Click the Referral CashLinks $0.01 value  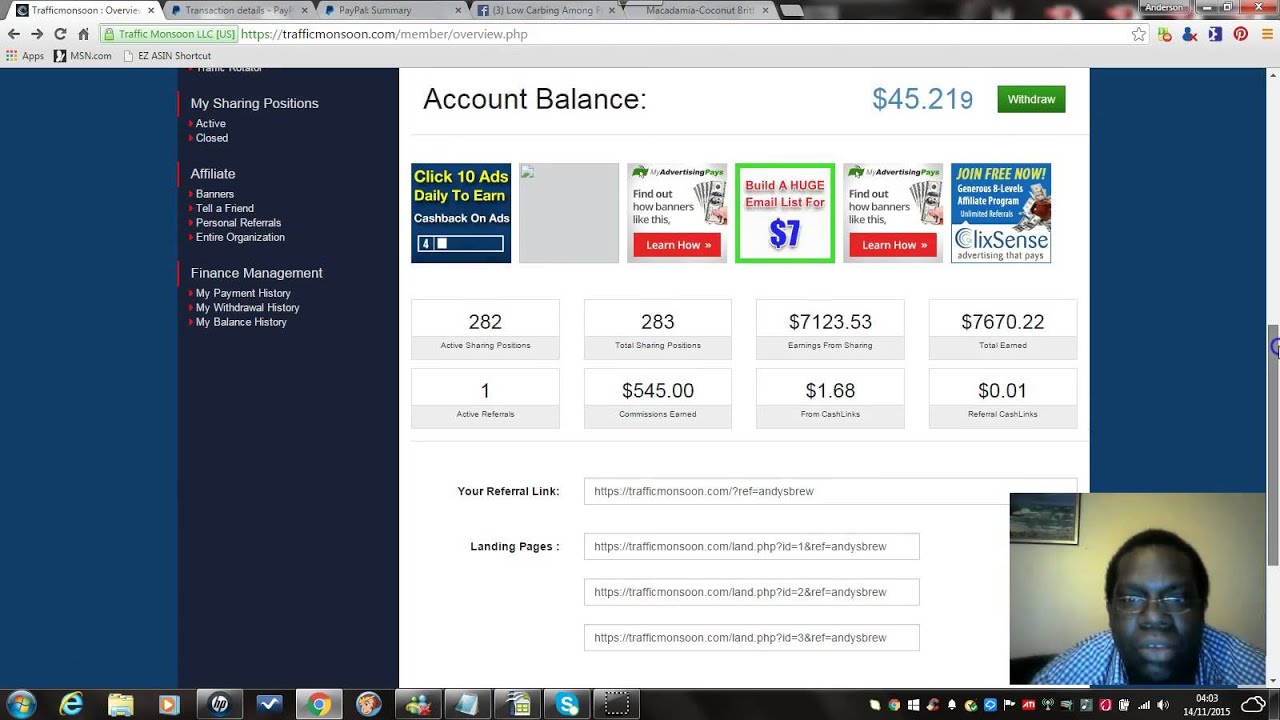tap(1003, 391)
